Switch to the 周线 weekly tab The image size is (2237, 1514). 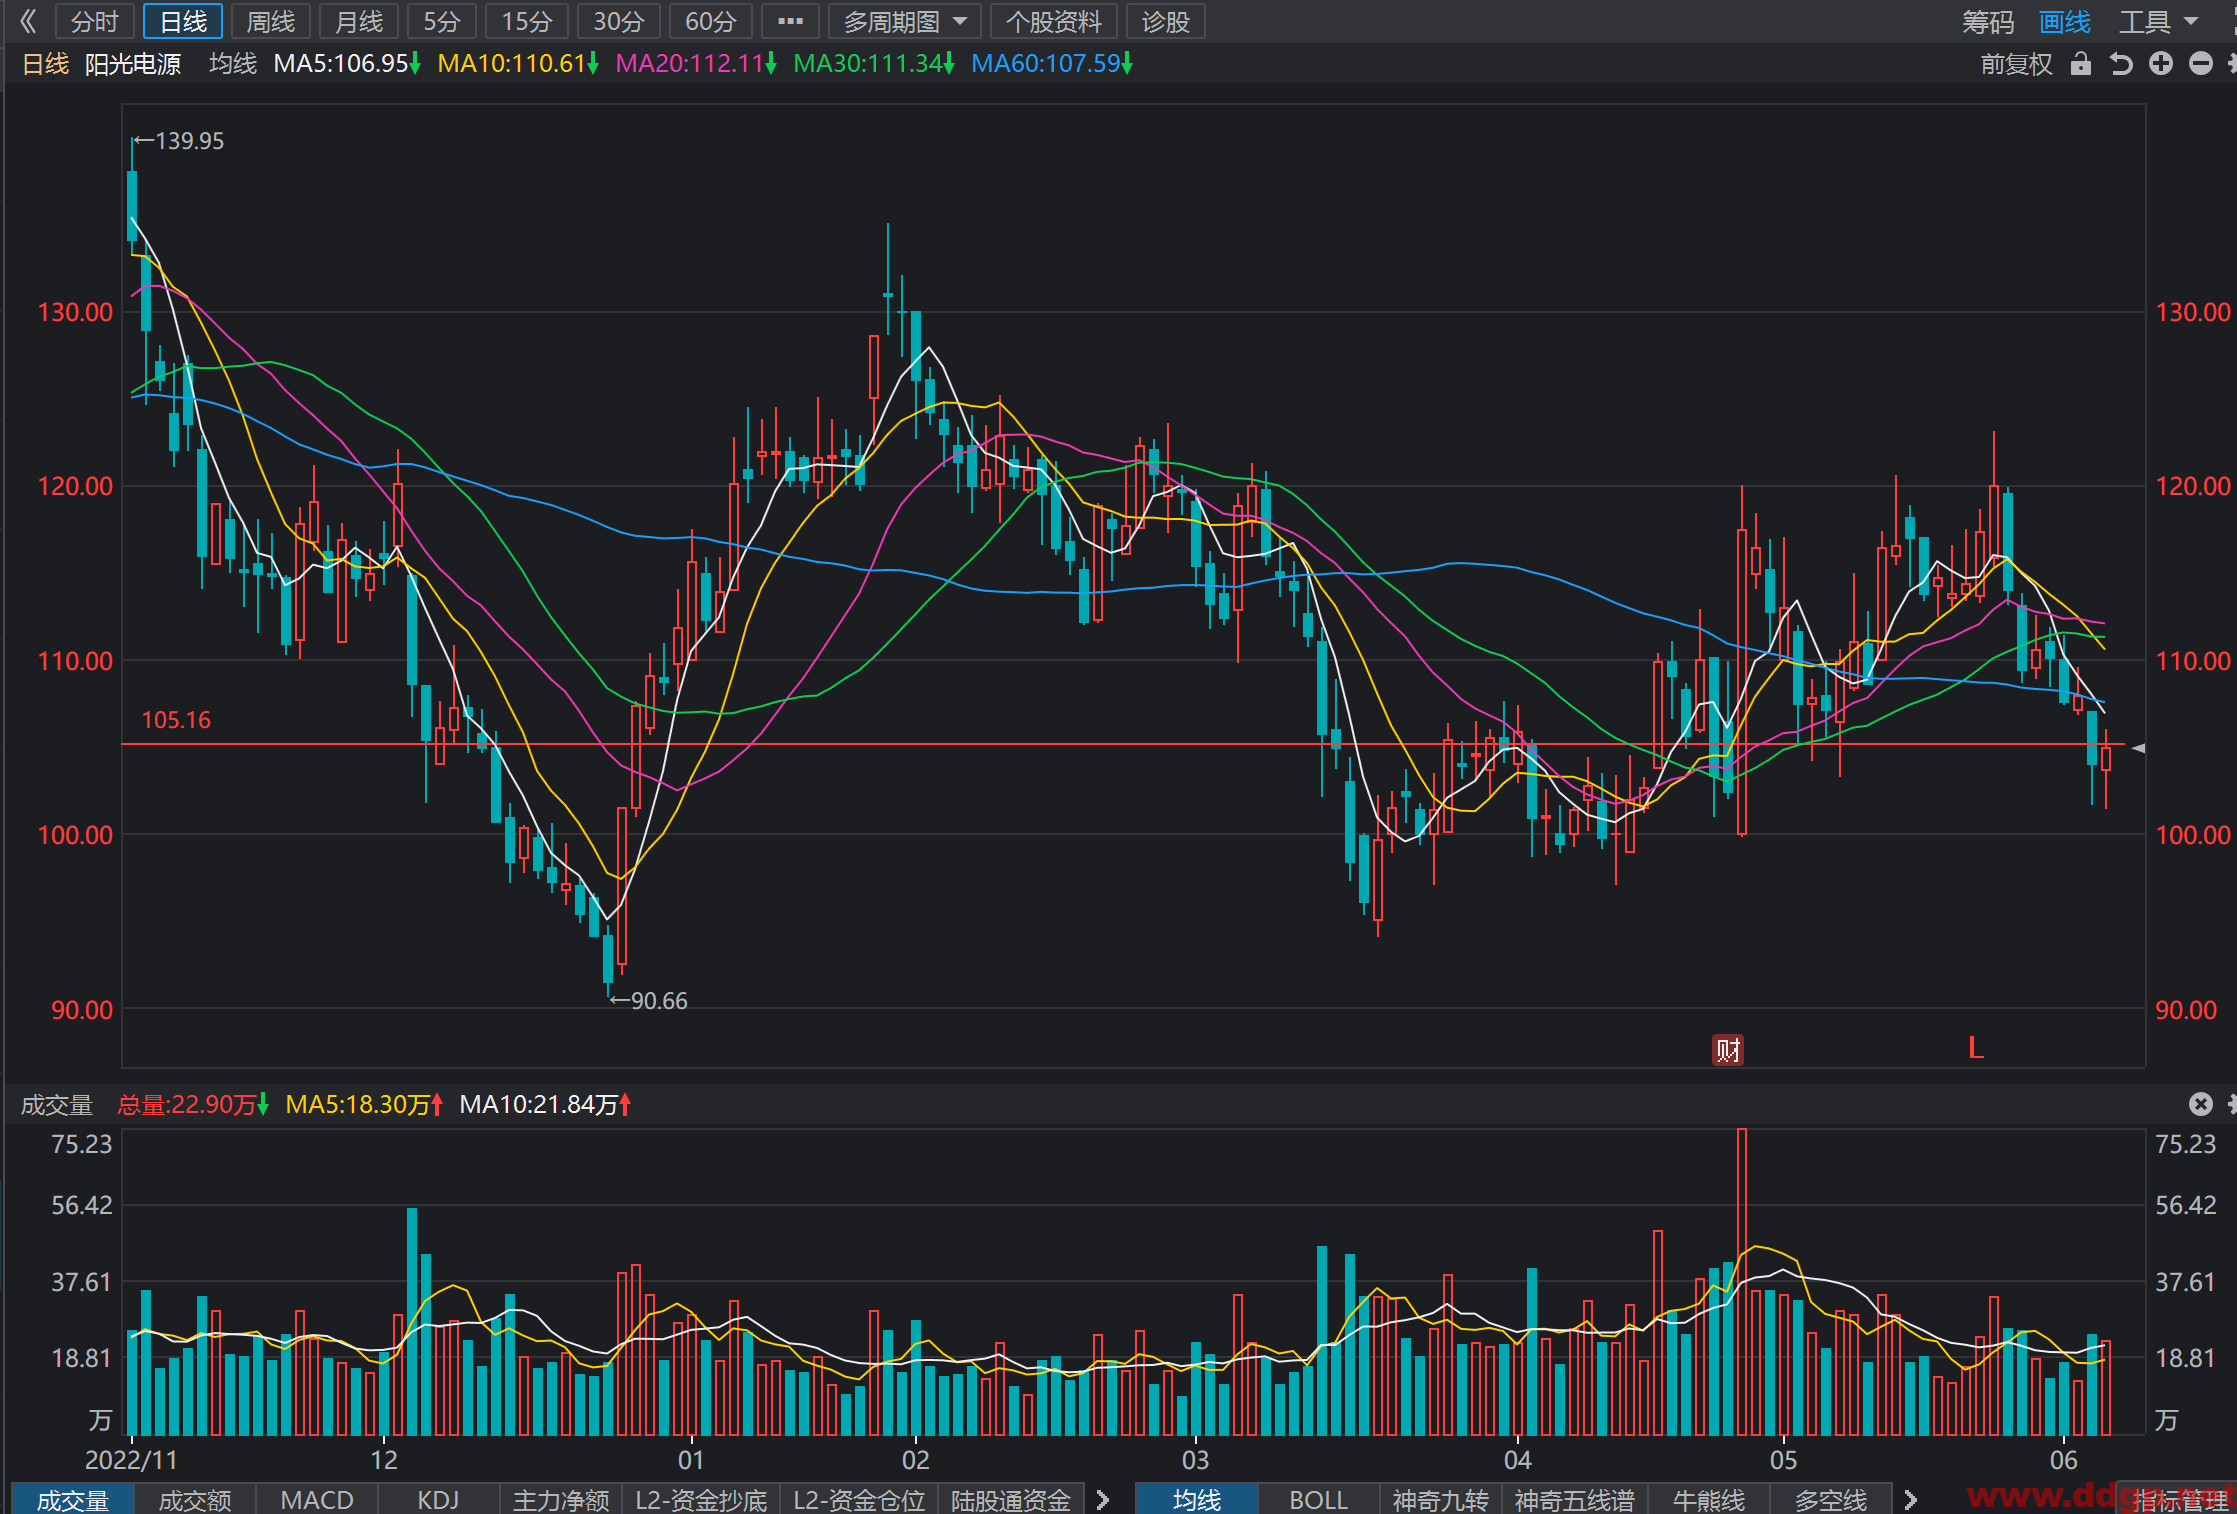pyautogui.click(x=271, y=21)
